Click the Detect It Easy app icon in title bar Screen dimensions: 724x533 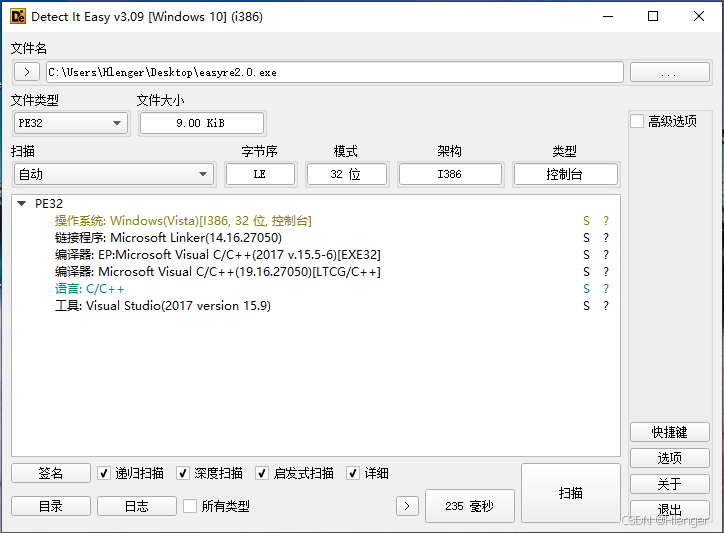point(18,17)
